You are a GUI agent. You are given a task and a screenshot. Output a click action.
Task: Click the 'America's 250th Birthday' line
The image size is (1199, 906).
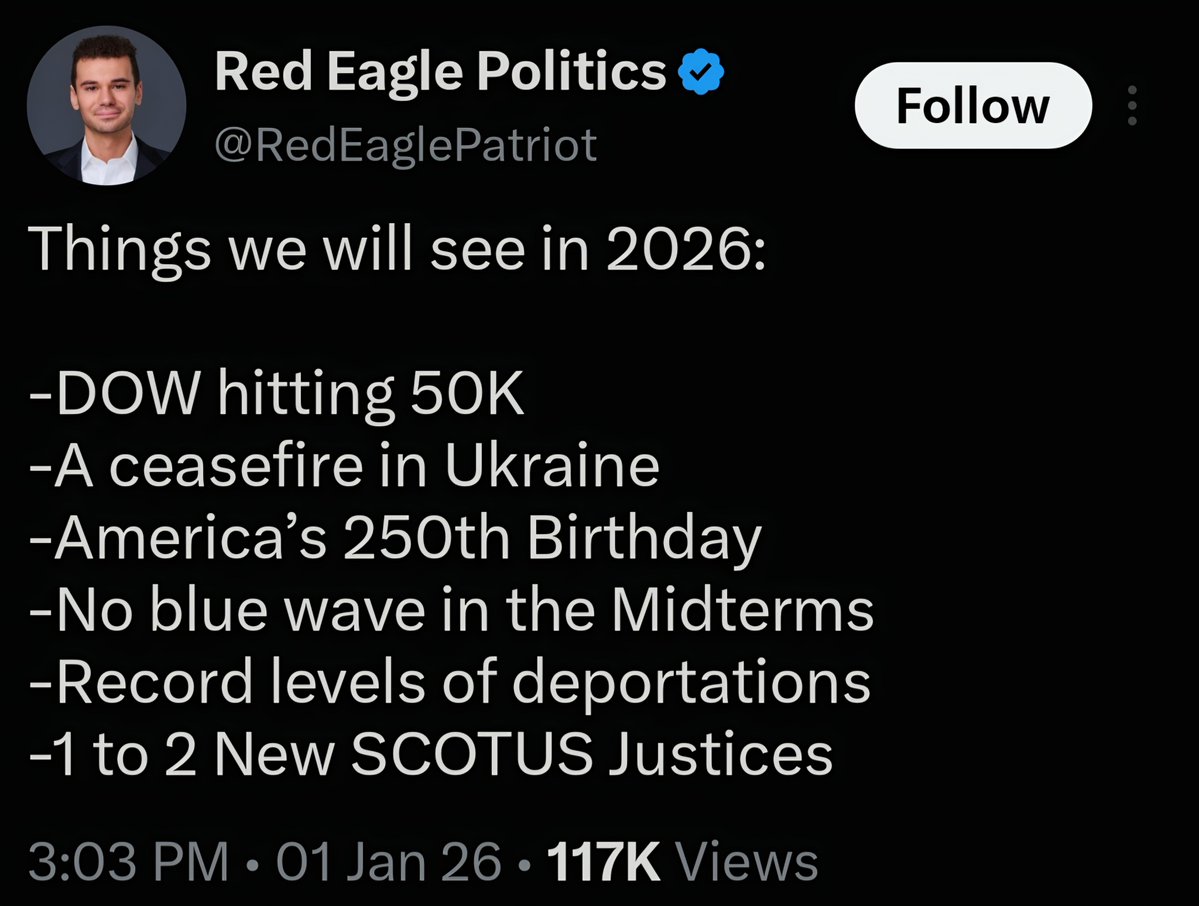pos(395,539)
